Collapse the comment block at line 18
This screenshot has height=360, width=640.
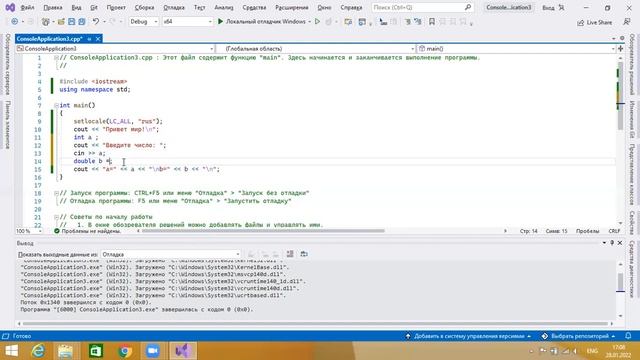(x=56, y=193)
